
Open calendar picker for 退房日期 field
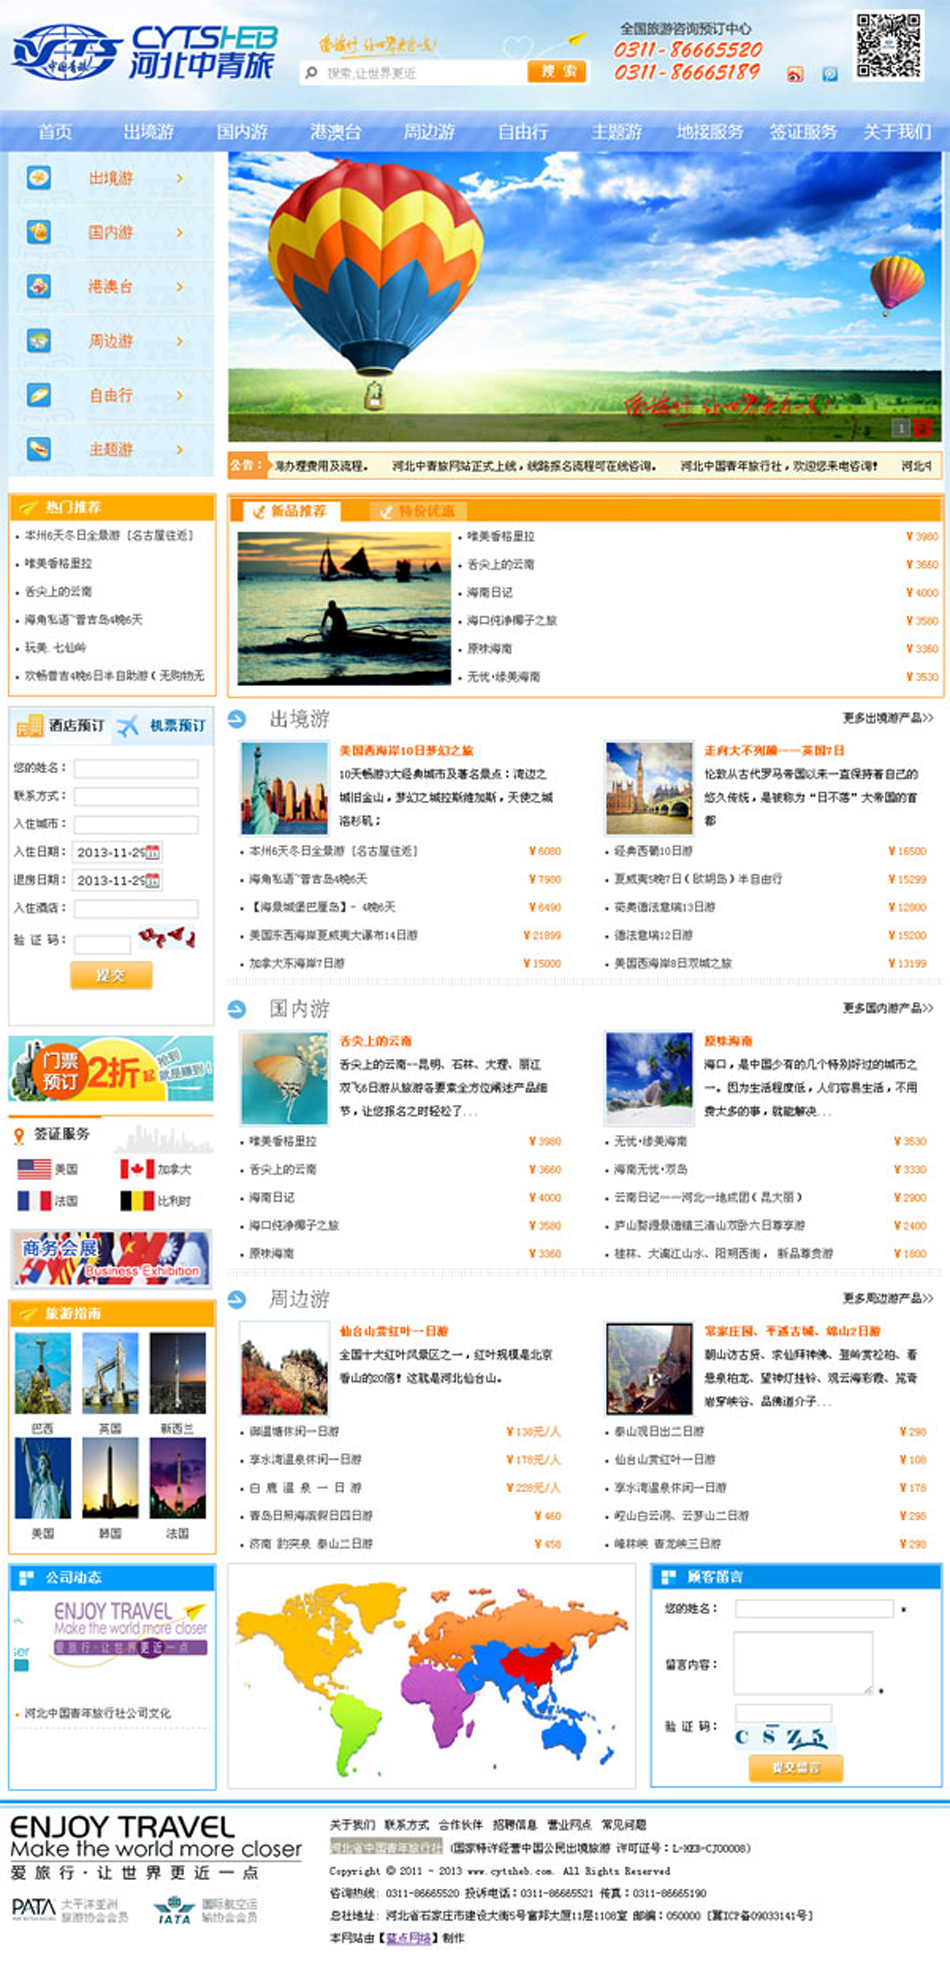click(153, 880)
